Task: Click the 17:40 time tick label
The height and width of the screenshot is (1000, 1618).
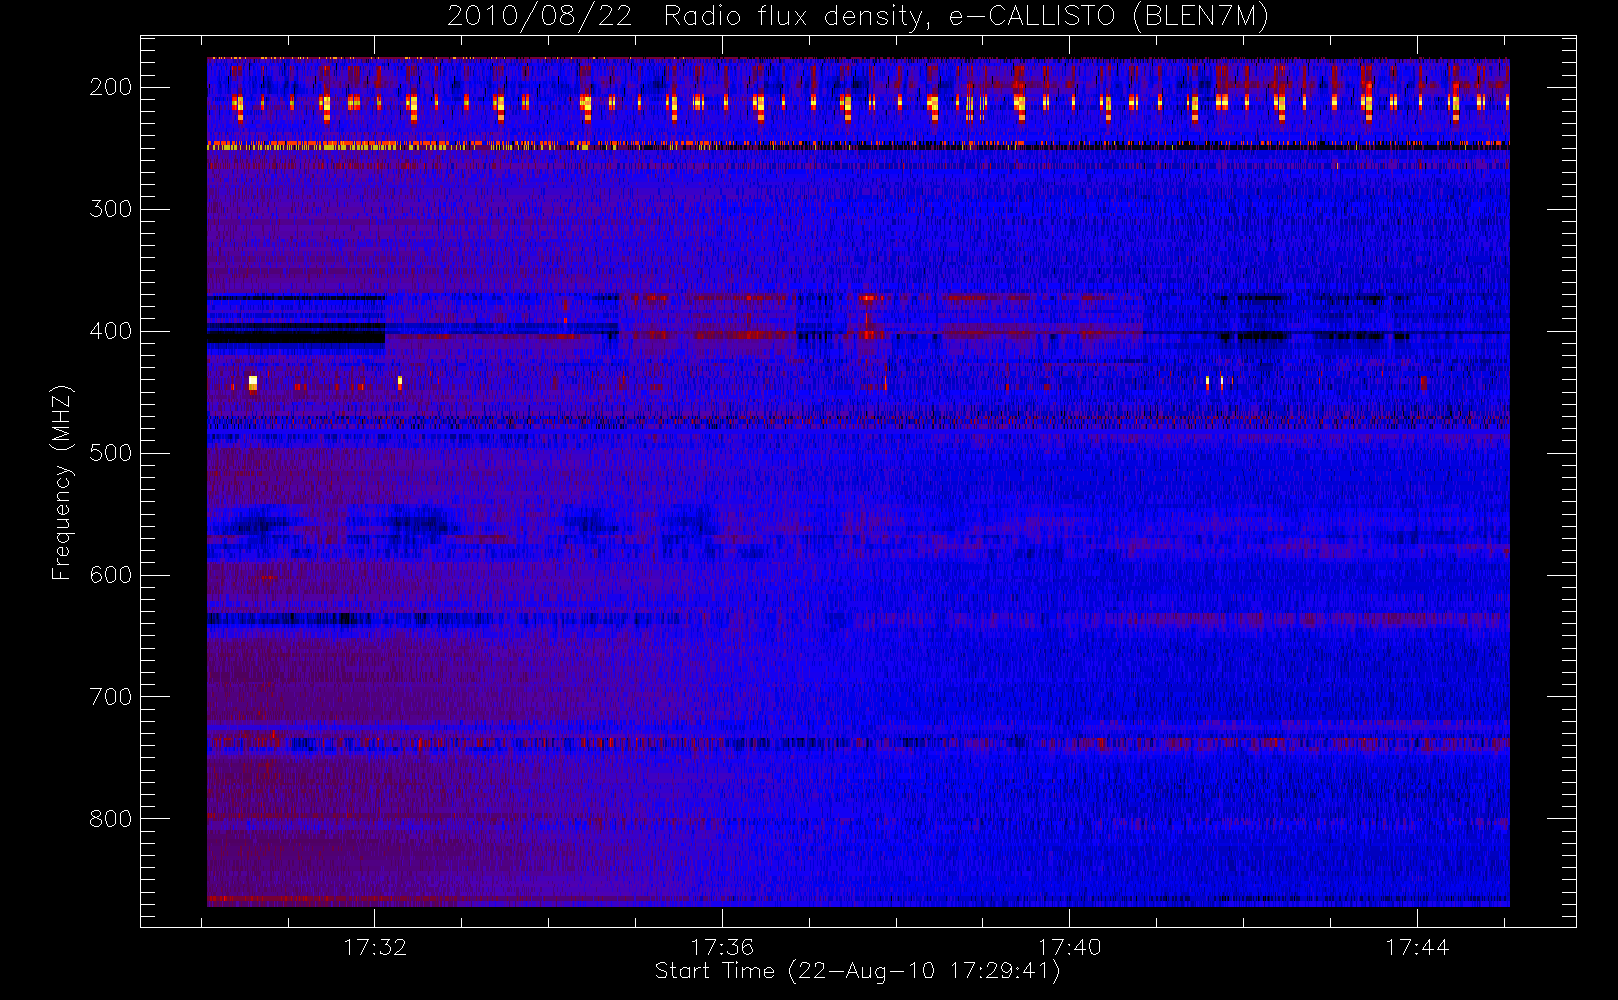Action: point(1069,947)
